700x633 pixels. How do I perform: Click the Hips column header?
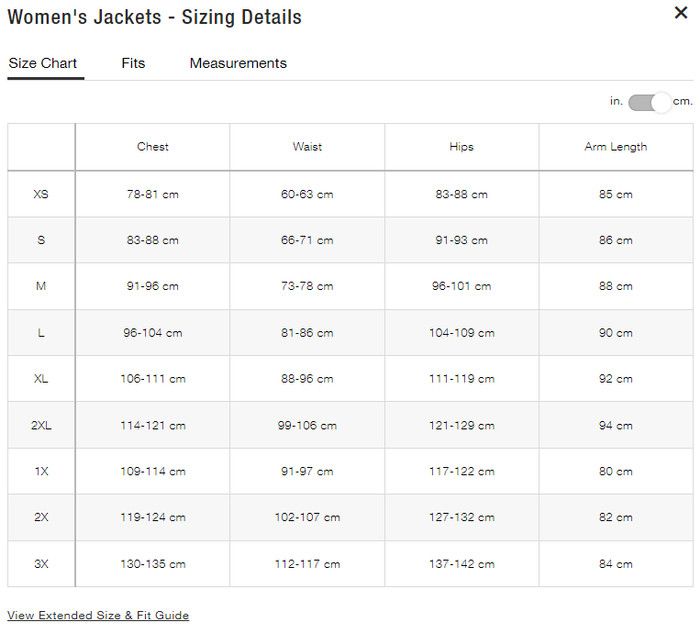click(461, 147)
